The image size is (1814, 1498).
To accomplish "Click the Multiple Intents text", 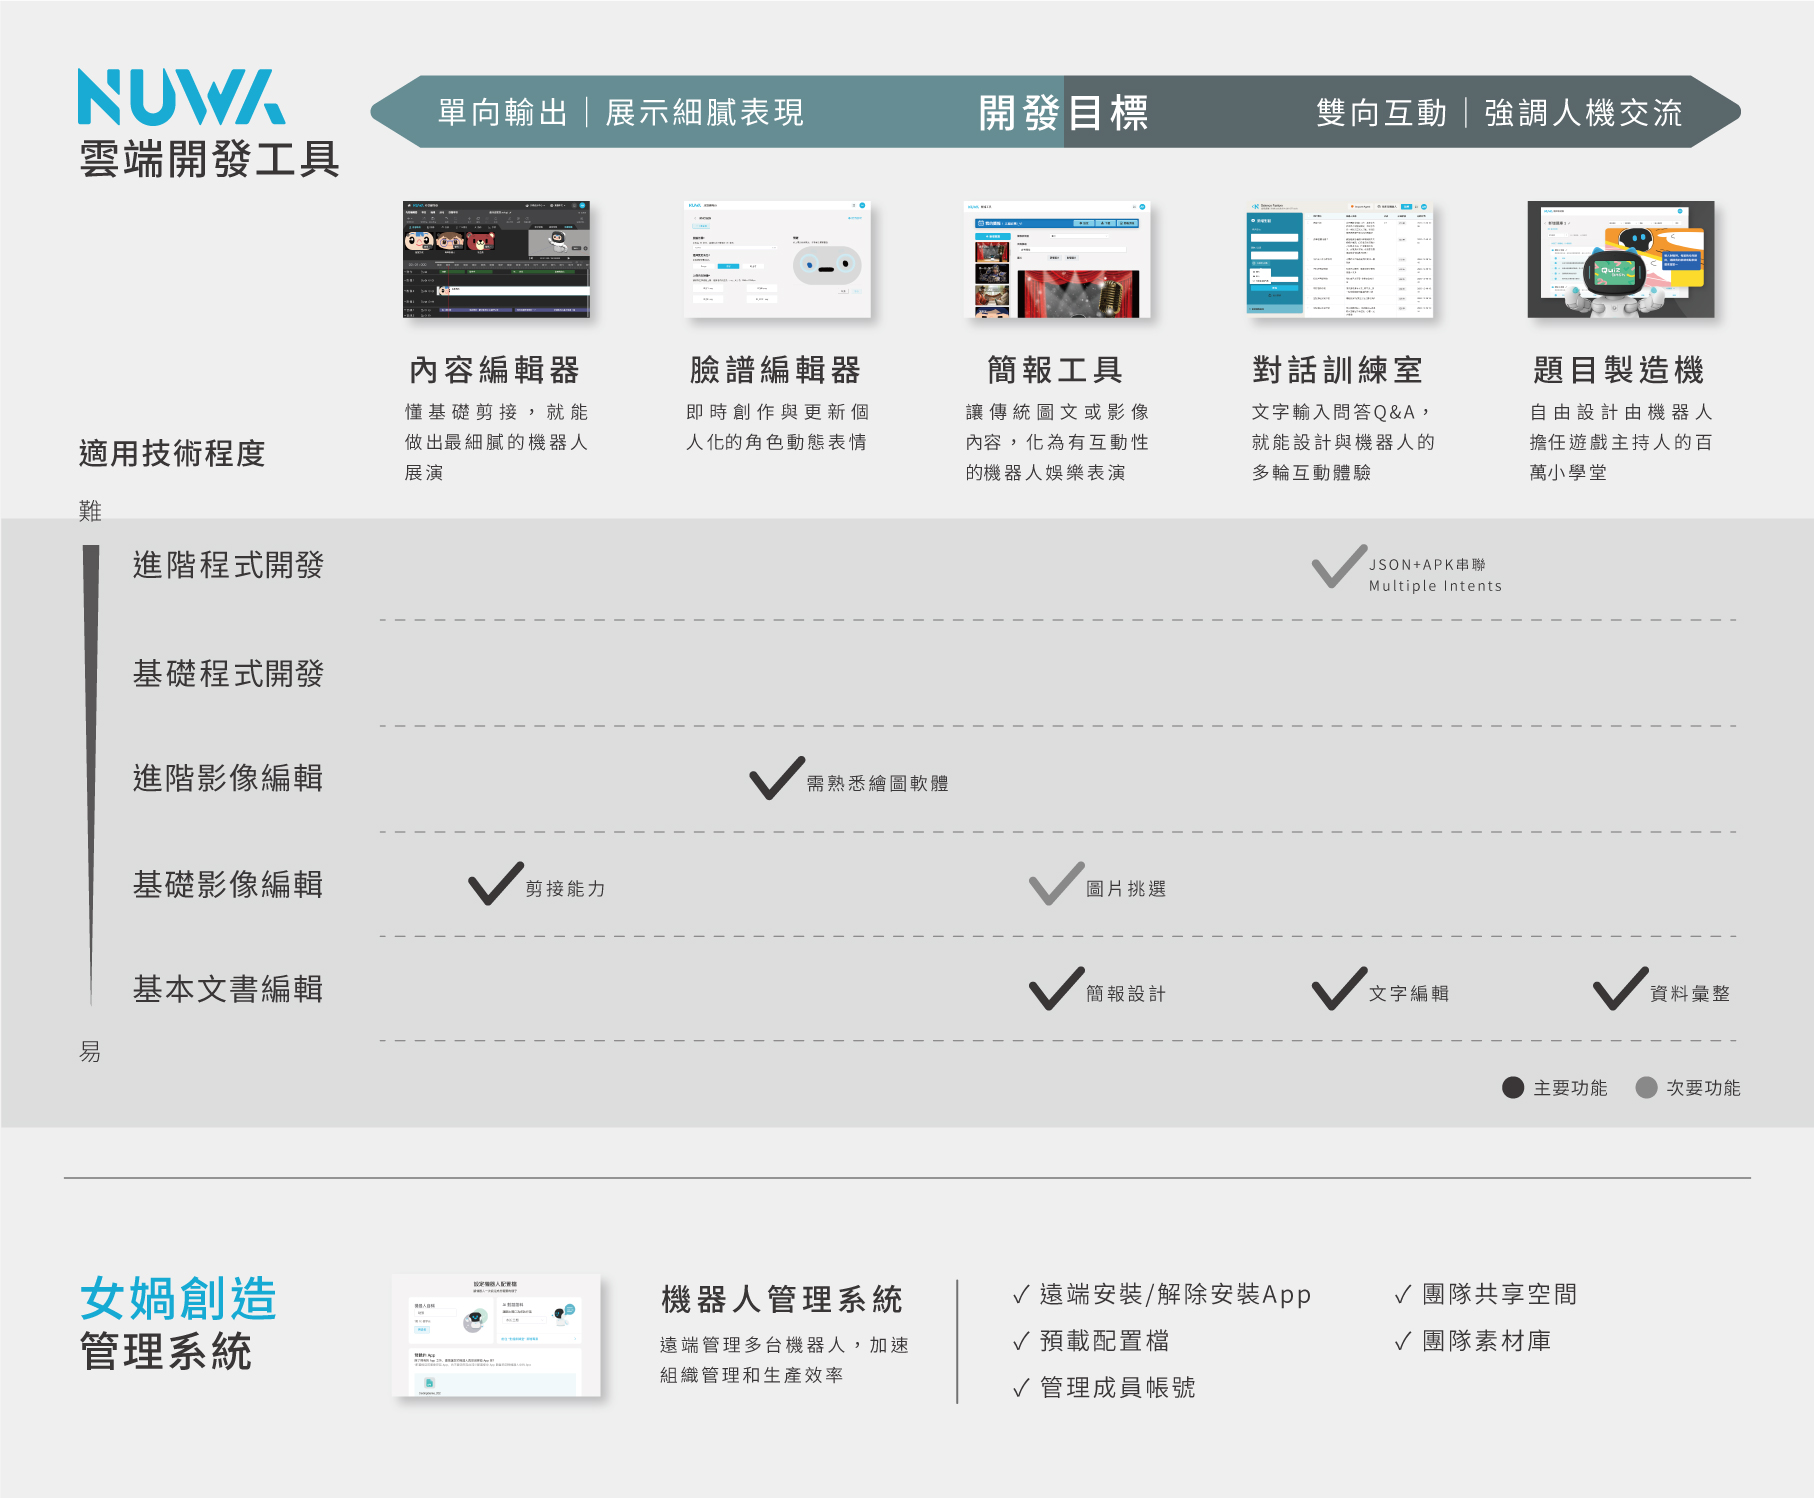I will coord(1435,586).
